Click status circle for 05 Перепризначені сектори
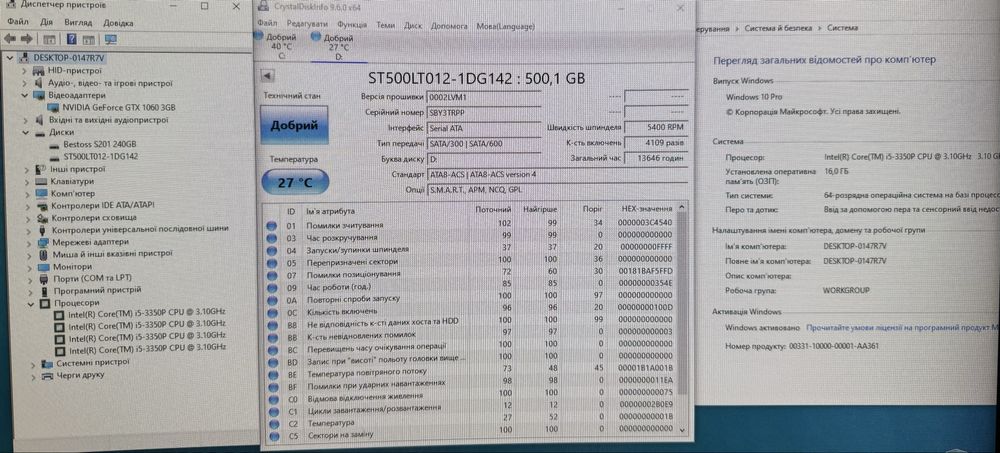 (272, 262)
